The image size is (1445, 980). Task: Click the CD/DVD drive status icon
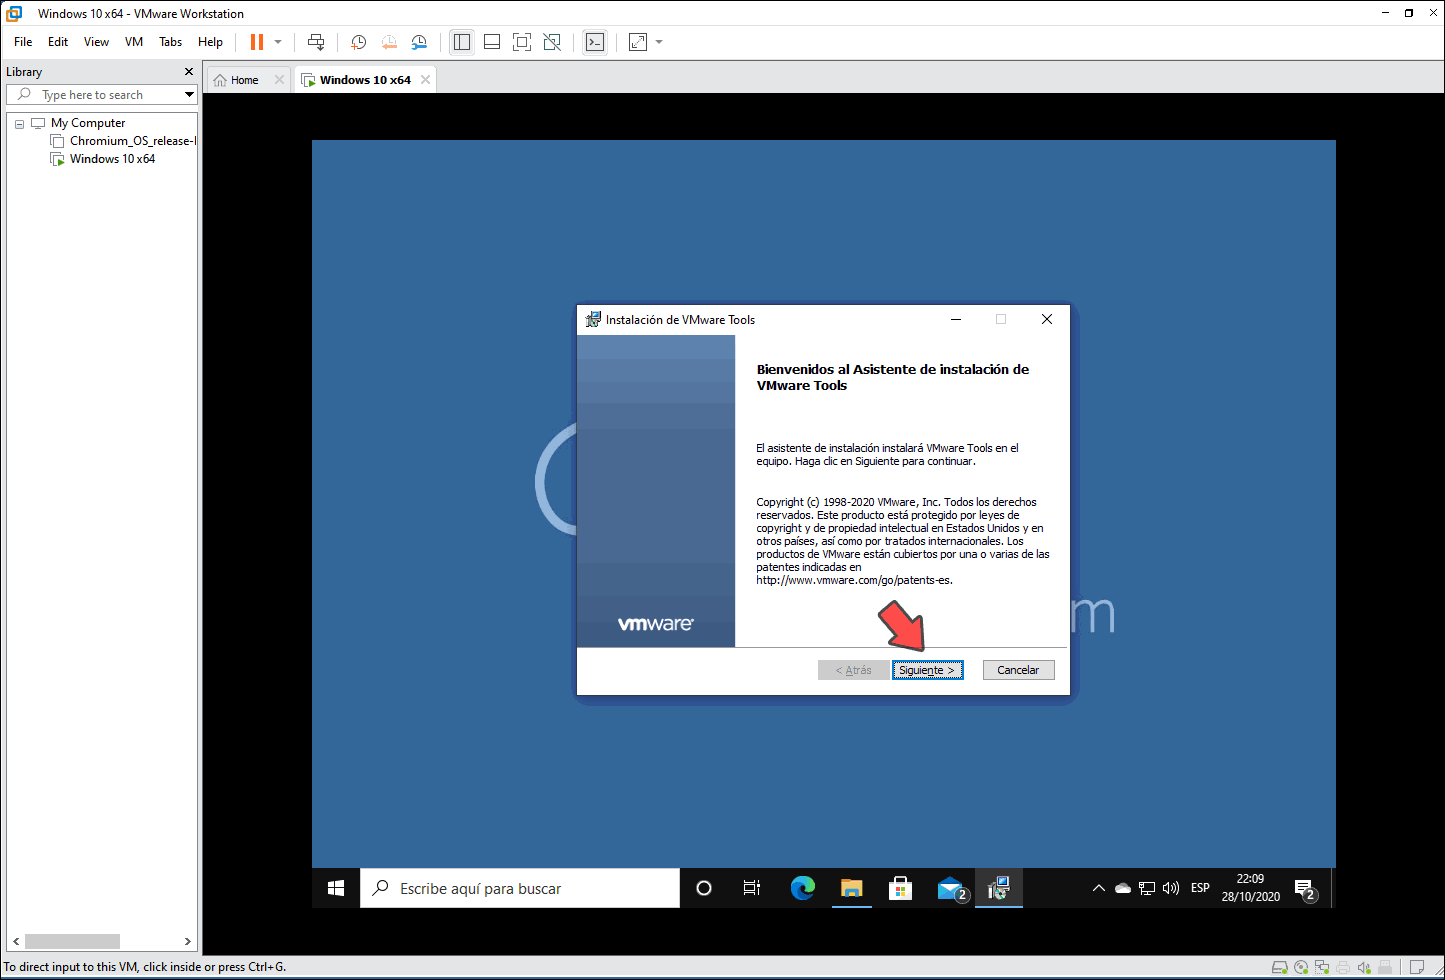[1301, 967]
